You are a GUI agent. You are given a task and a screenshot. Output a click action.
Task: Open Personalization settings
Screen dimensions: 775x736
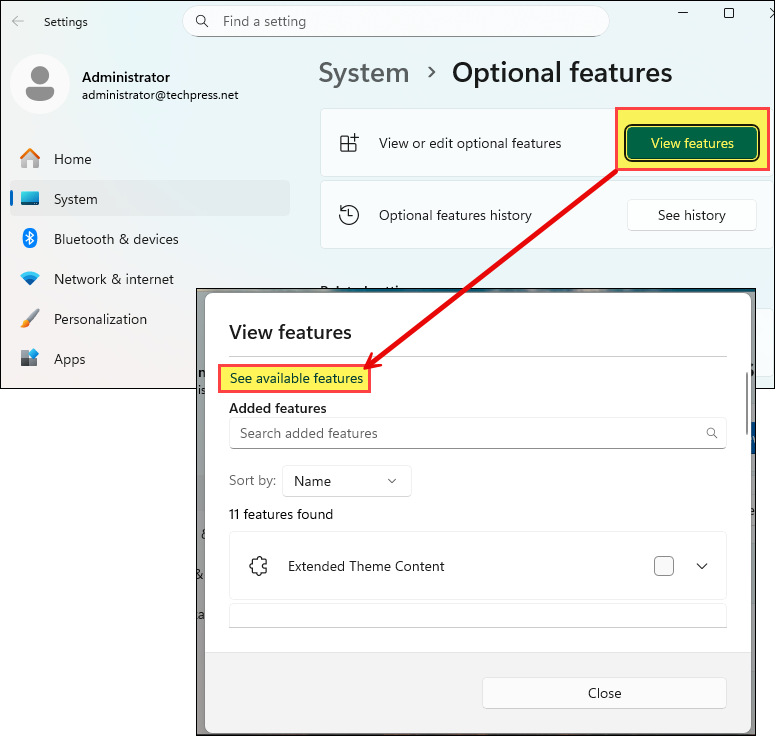pyautogui.click(x=104, y=319)
